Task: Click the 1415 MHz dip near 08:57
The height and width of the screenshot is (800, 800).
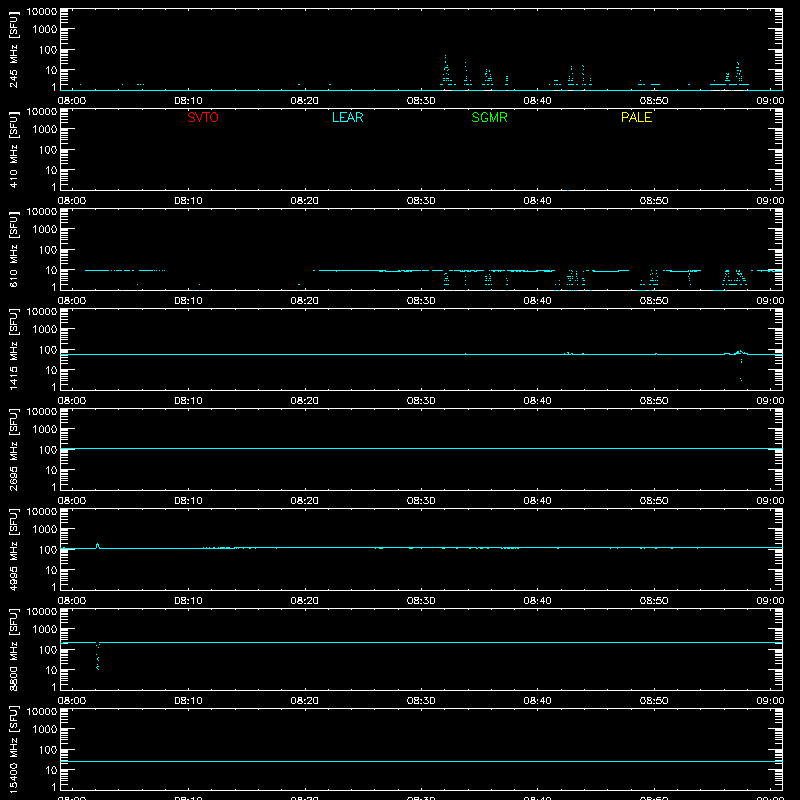Action: (741, 367)
